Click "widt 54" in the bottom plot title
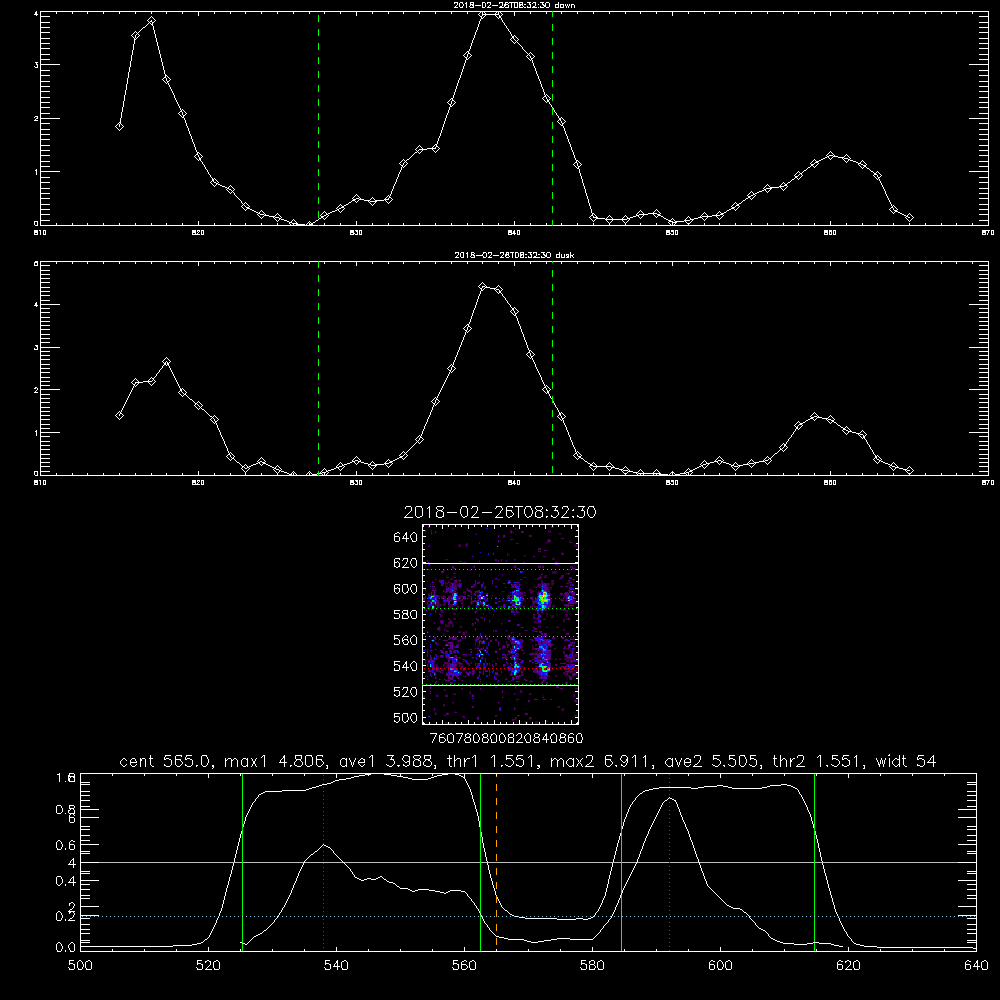 [x=906, y=761]
